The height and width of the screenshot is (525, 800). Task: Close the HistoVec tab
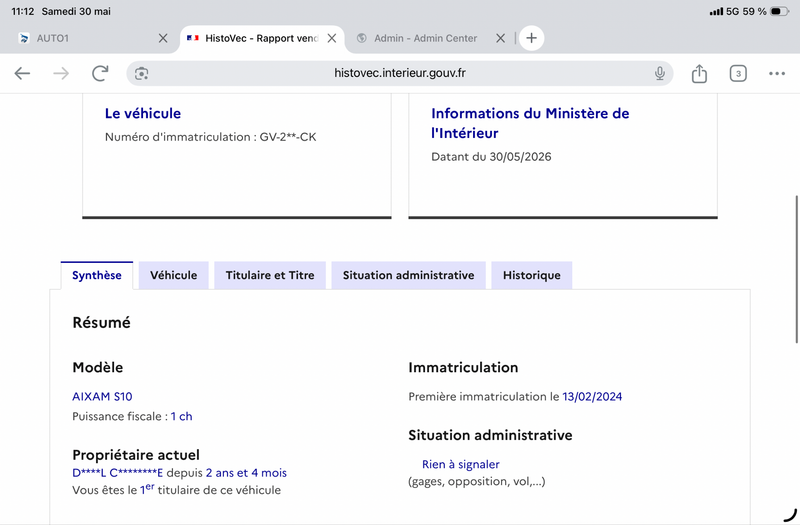coord(332,38)
